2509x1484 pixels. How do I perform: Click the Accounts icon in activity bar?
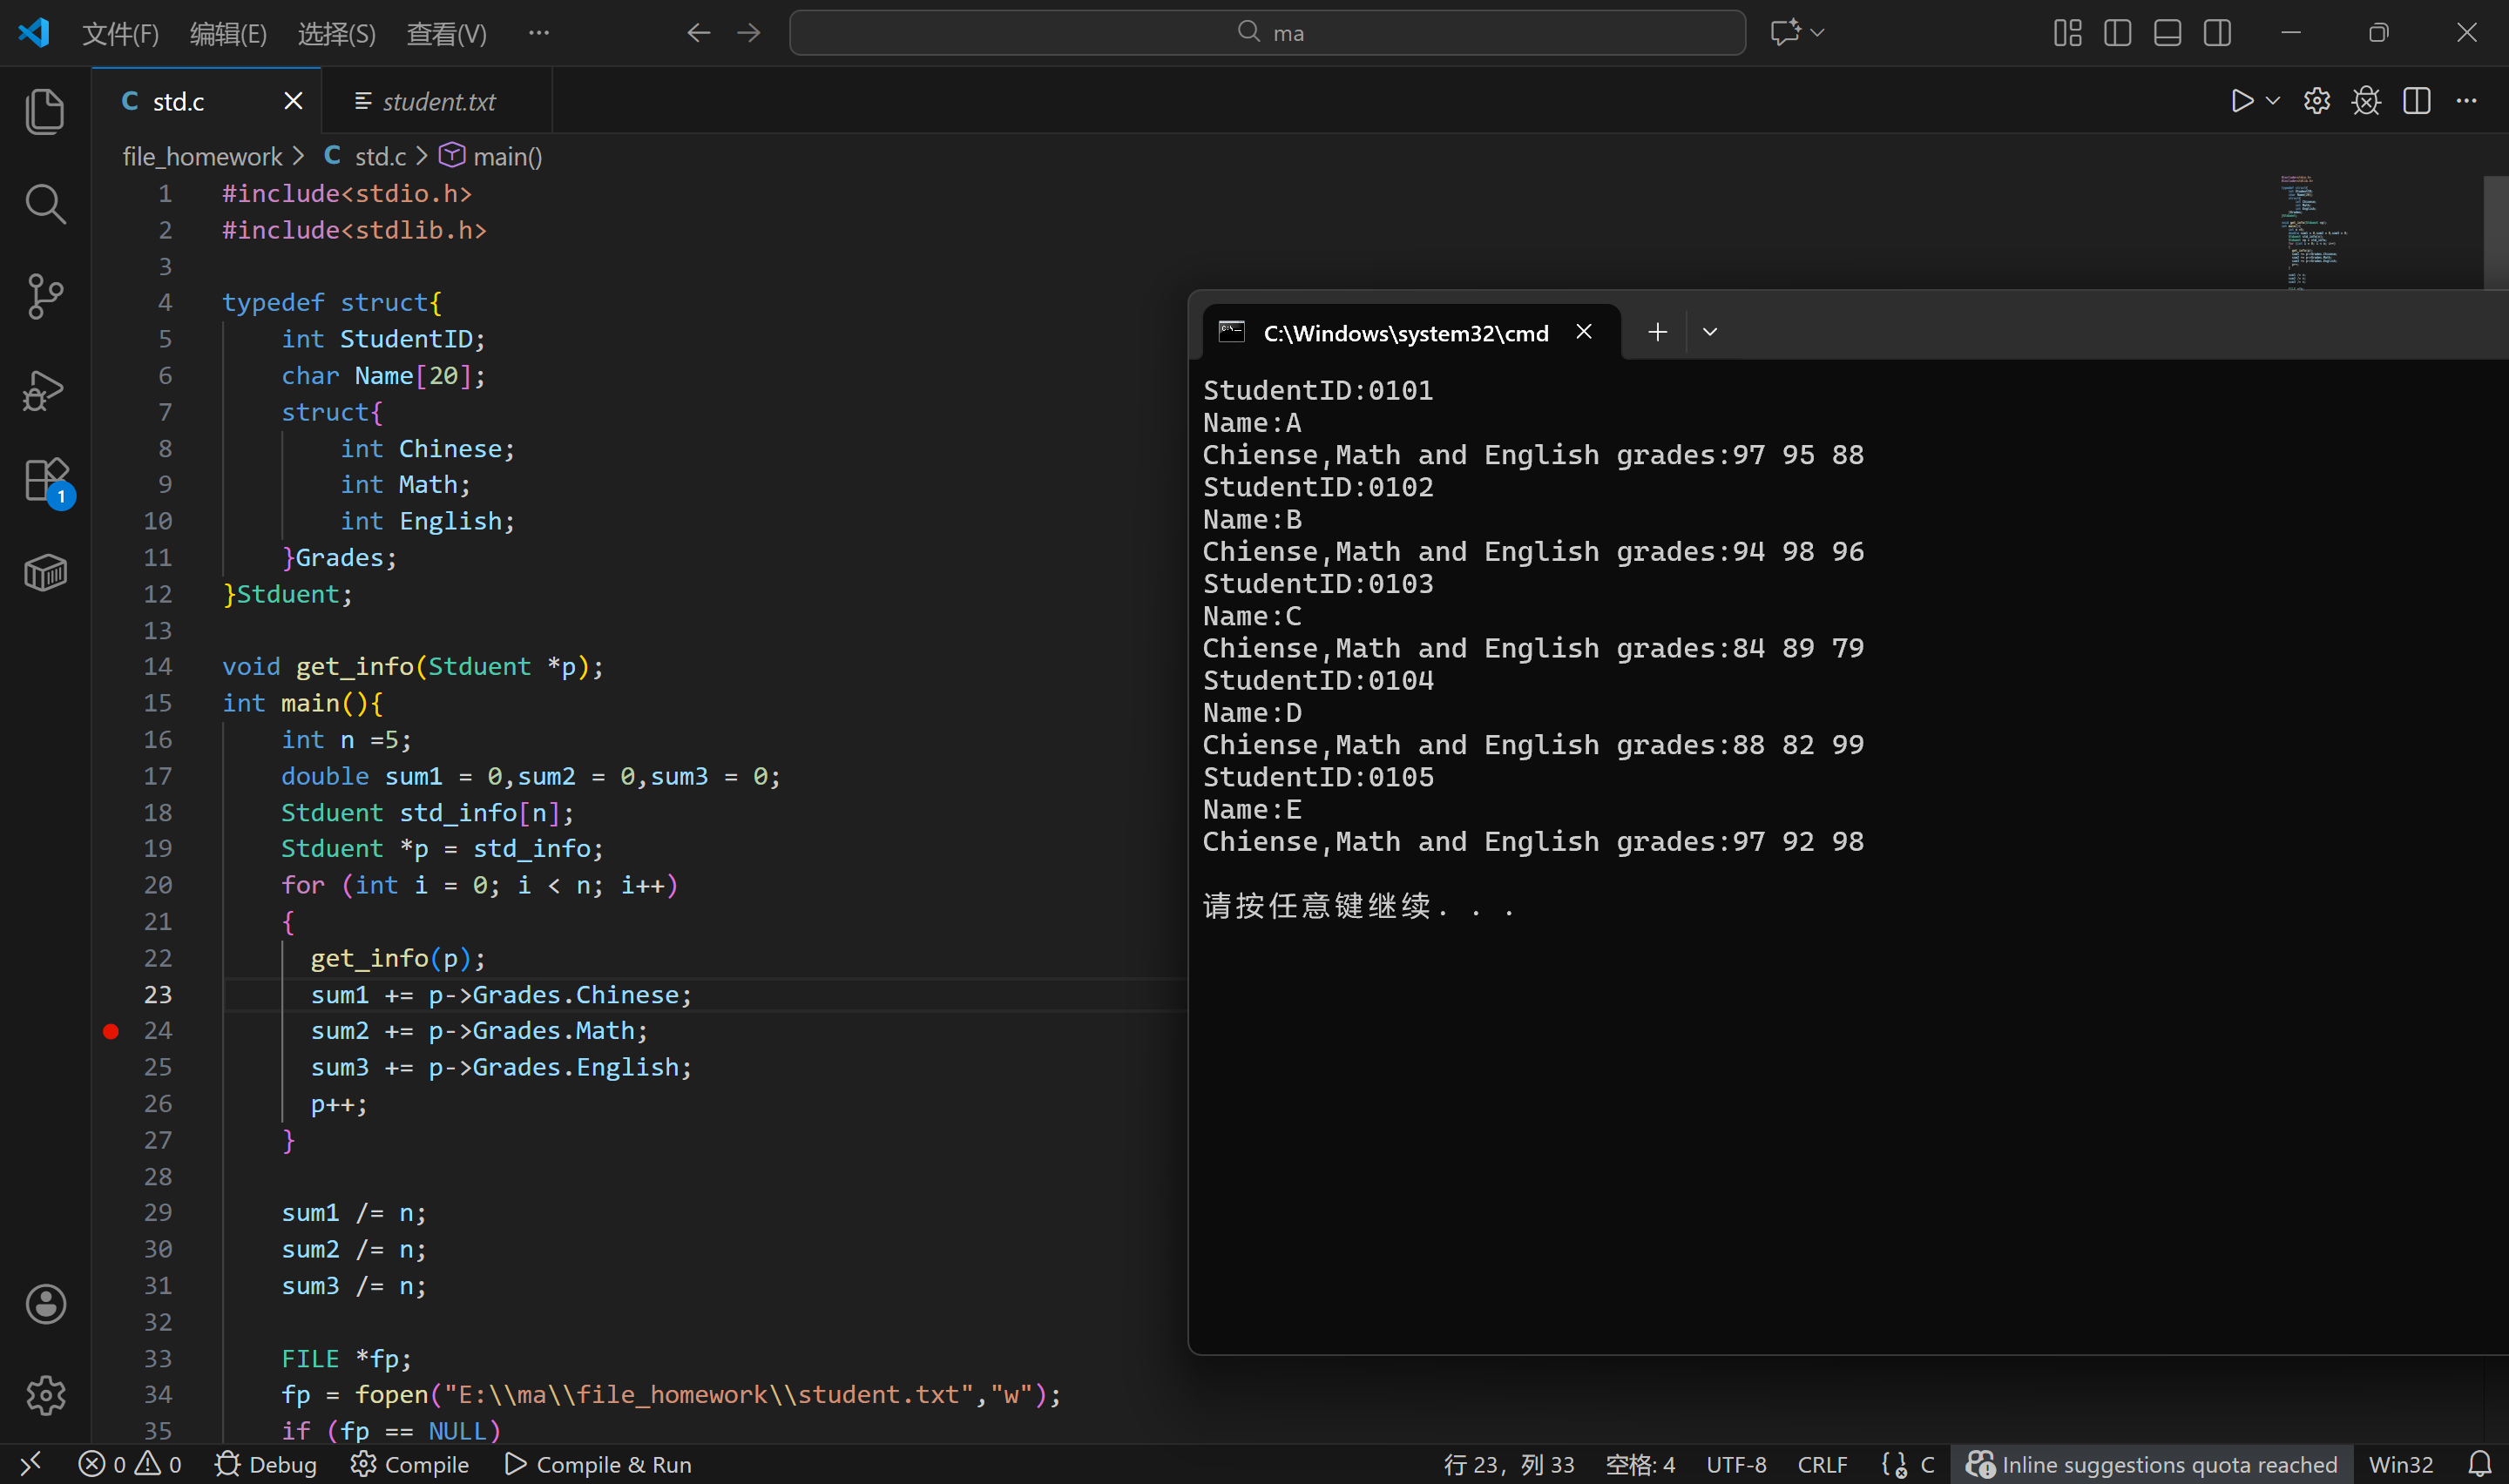click(45, 1303)
